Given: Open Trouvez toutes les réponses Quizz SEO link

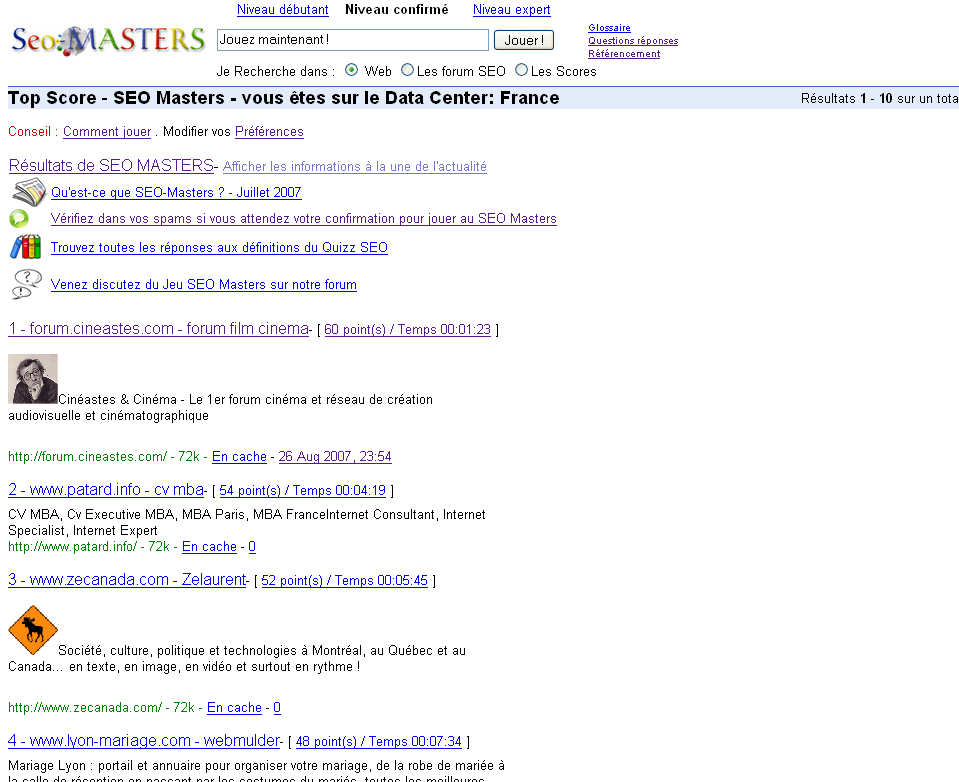Looking at the screenshot, I should (219, 248).
